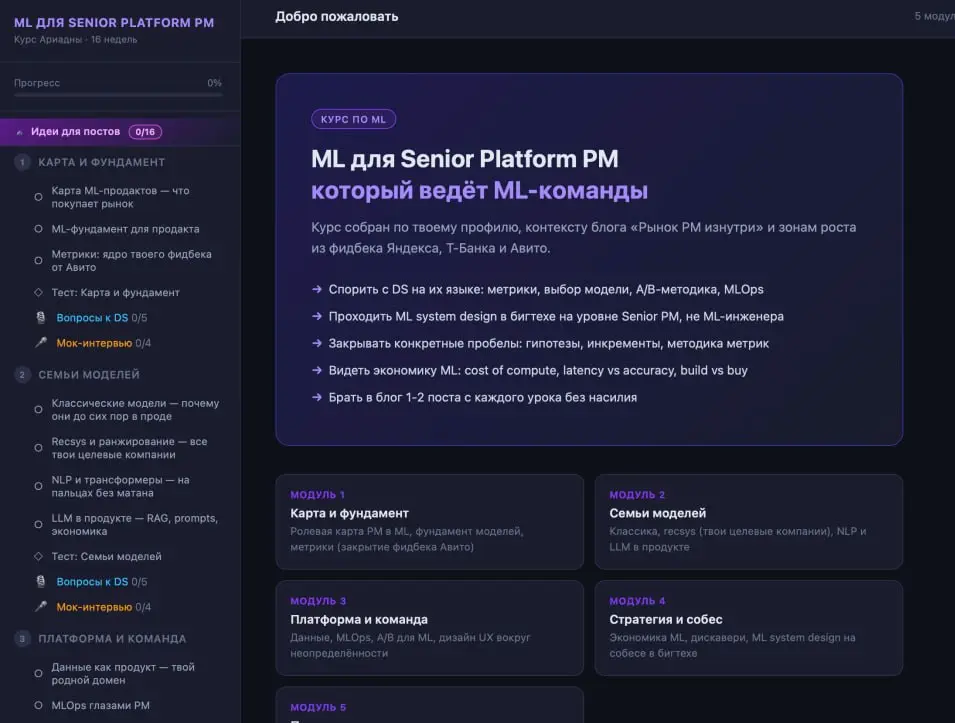Click the Курс по ML badge

353,119
